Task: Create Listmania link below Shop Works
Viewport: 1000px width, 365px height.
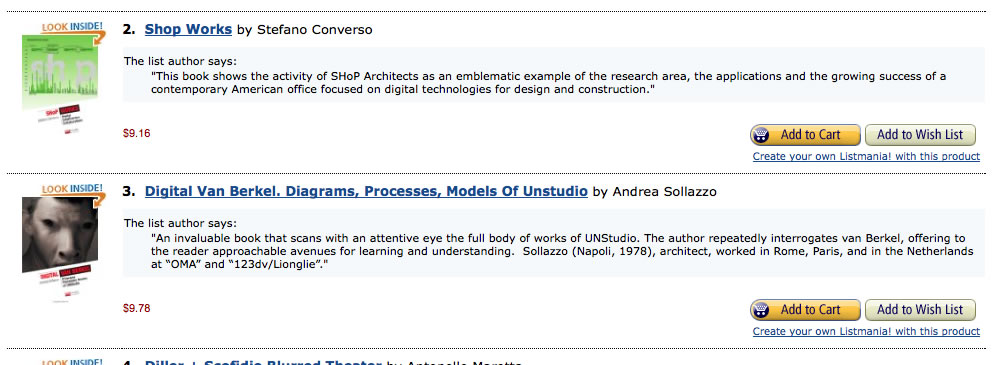Action: [x=866, y=156]
